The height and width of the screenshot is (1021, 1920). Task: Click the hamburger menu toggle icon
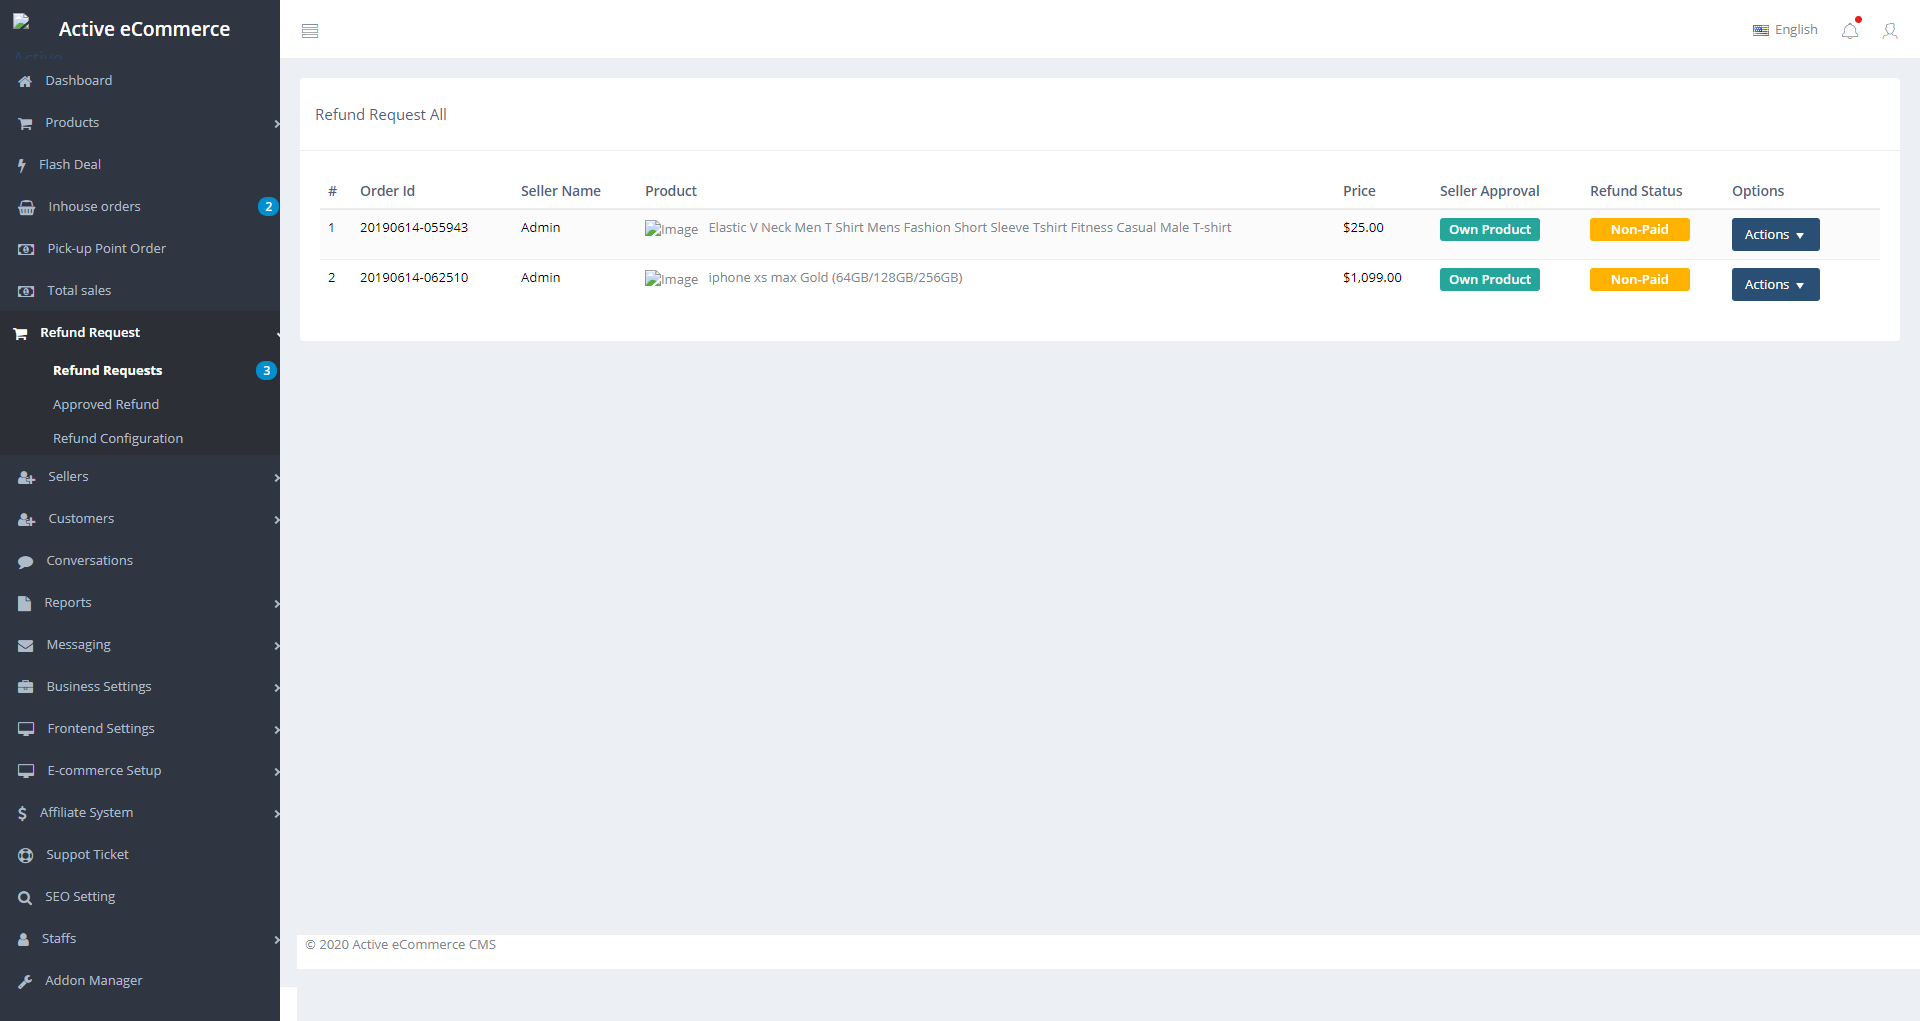coord(310,31)
